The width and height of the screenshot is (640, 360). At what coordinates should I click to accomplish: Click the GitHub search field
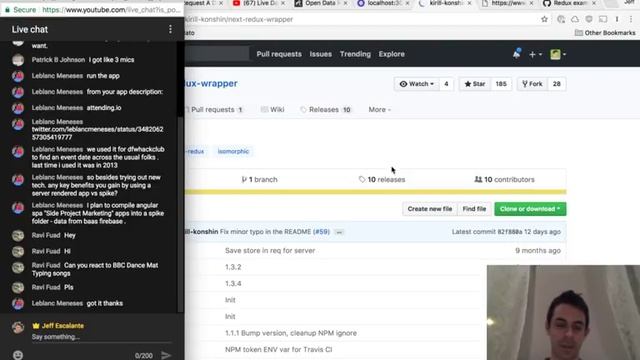[x=217, y=54]
